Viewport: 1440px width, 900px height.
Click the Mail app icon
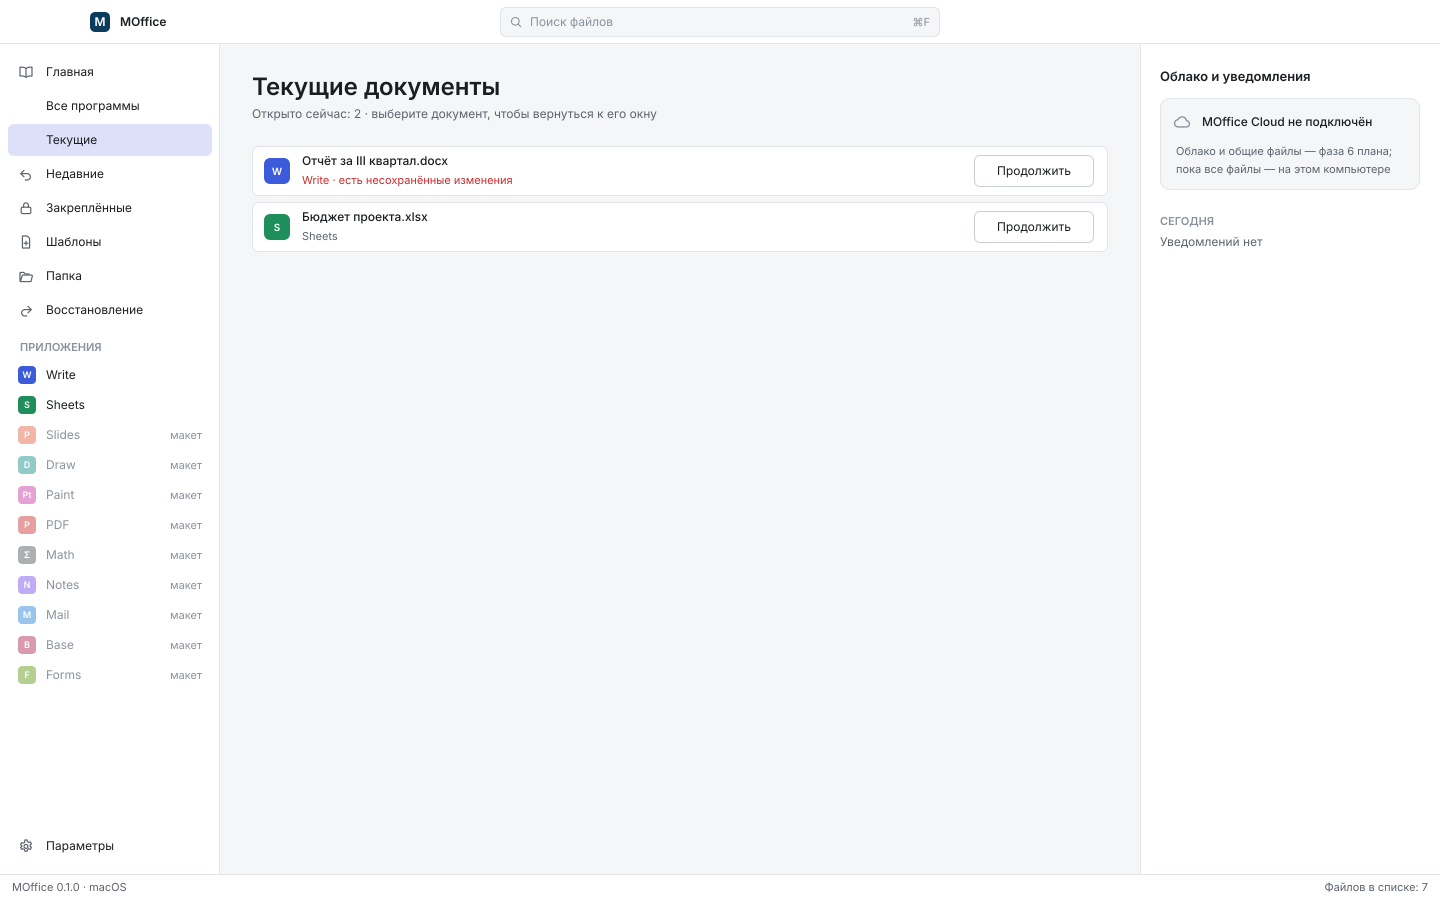click(x=27, y=615)
